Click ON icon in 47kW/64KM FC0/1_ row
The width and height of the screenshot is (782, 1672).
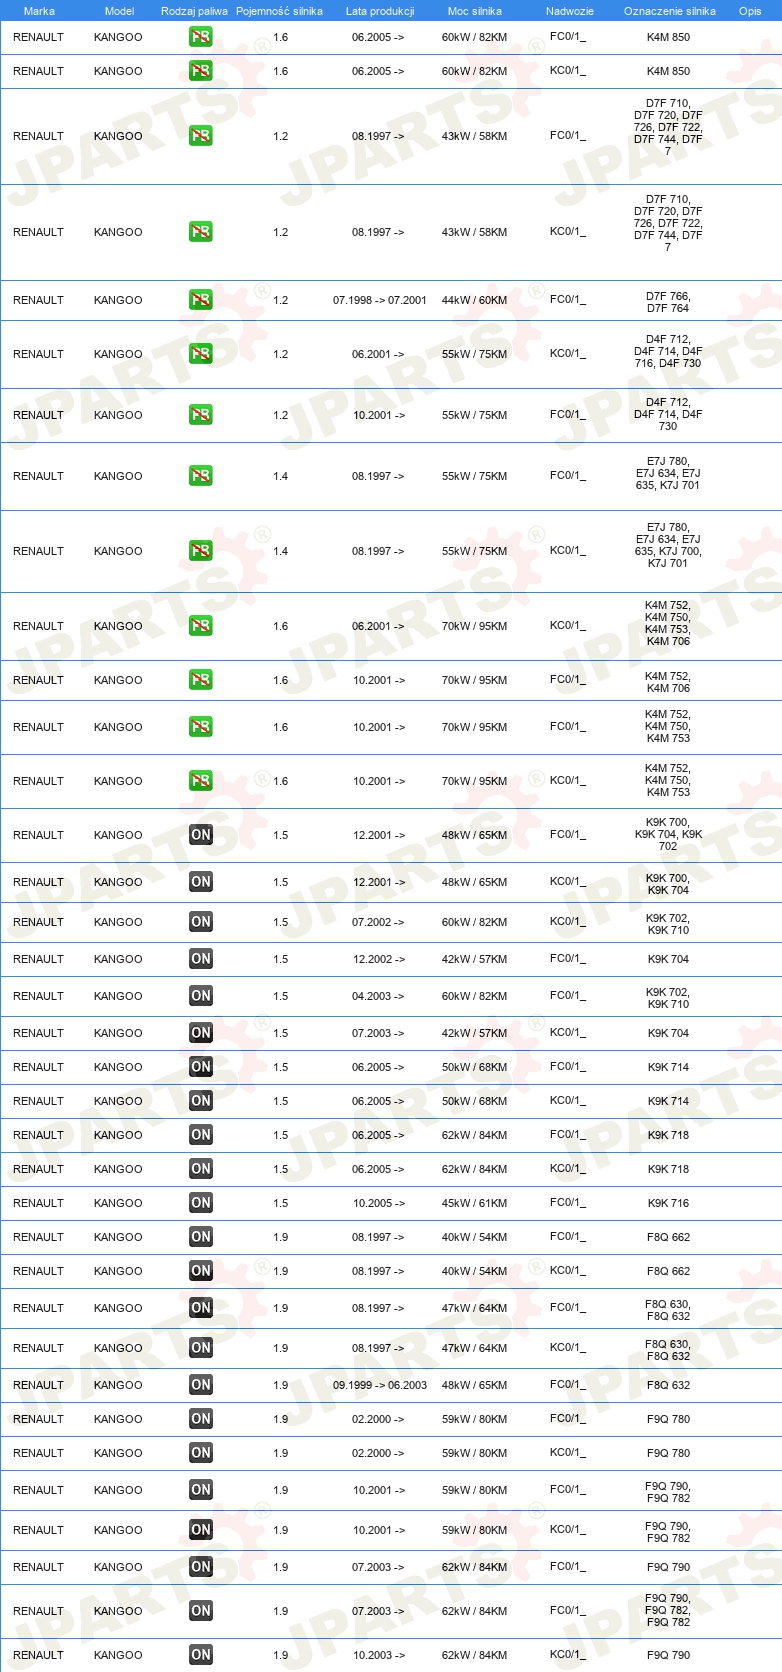(201, 1308)
